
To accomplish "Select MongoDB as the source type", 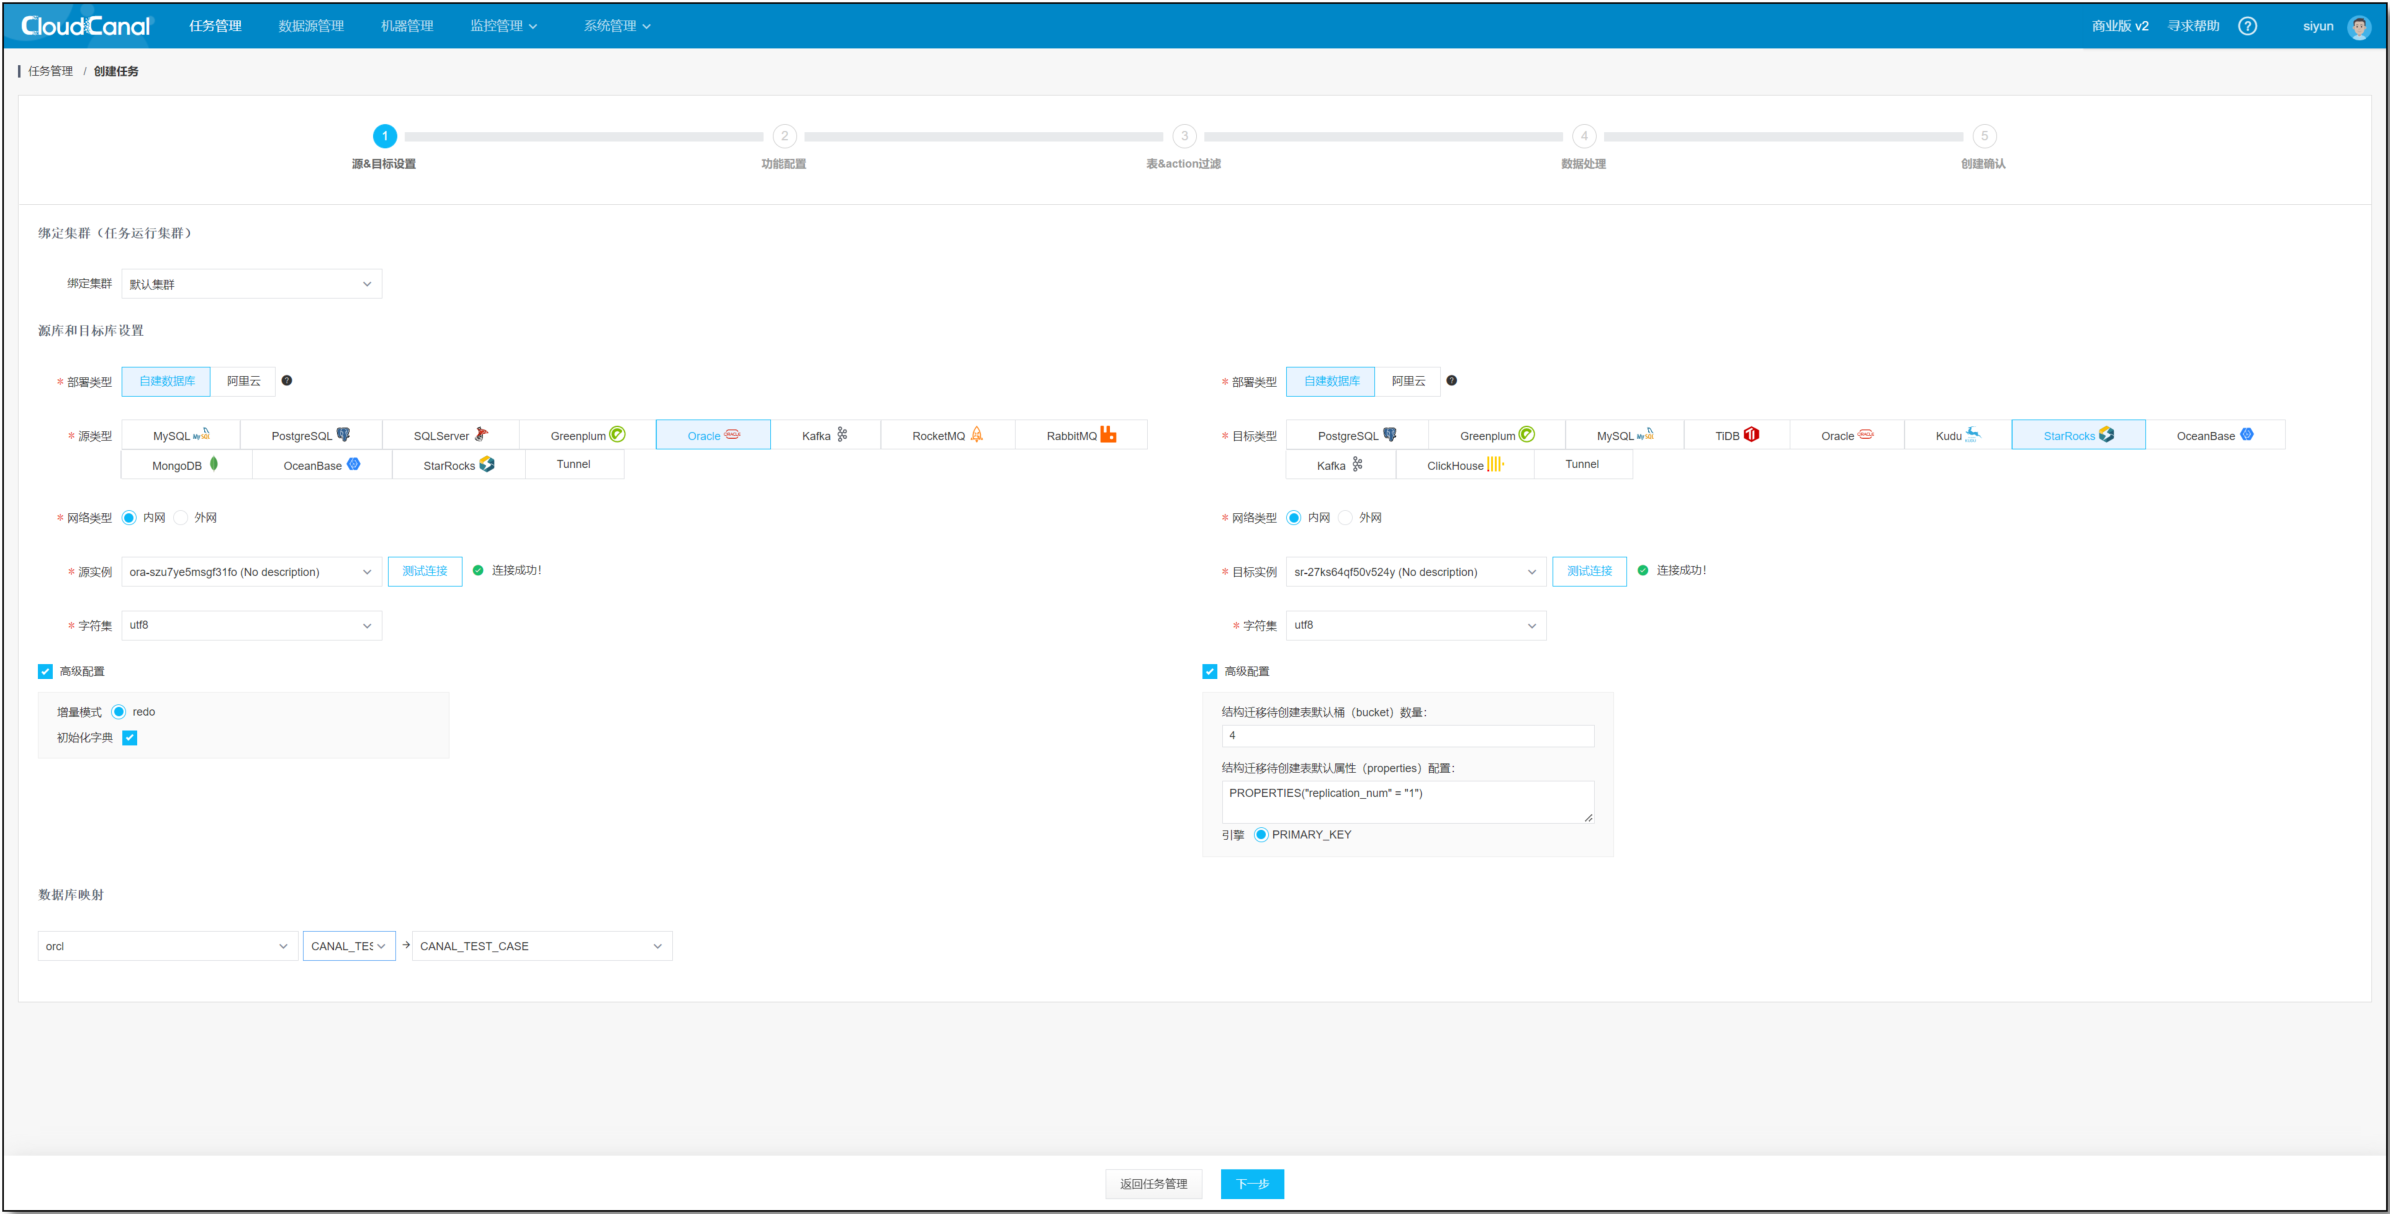I will click(x=185, y=465).
